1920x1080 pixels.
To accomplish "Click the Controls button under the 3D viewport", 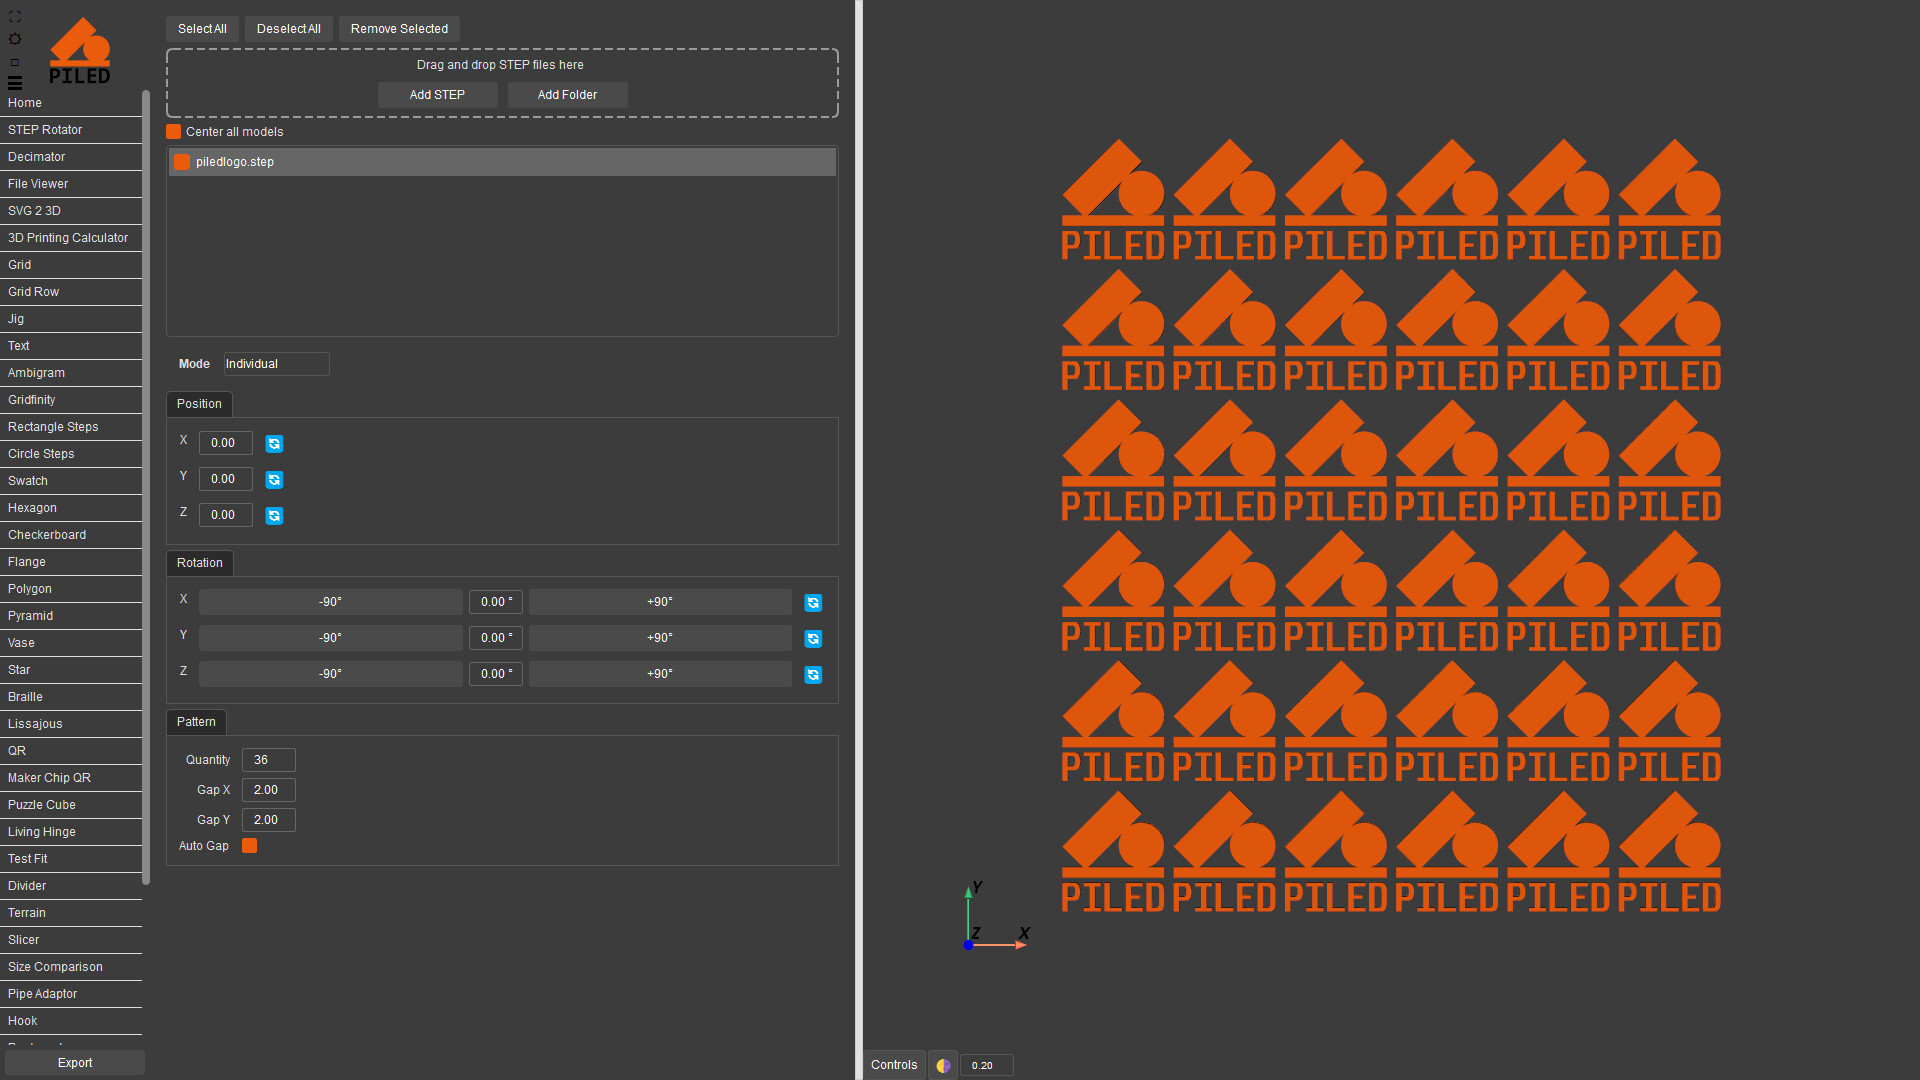I will (x=893, y=1065).
